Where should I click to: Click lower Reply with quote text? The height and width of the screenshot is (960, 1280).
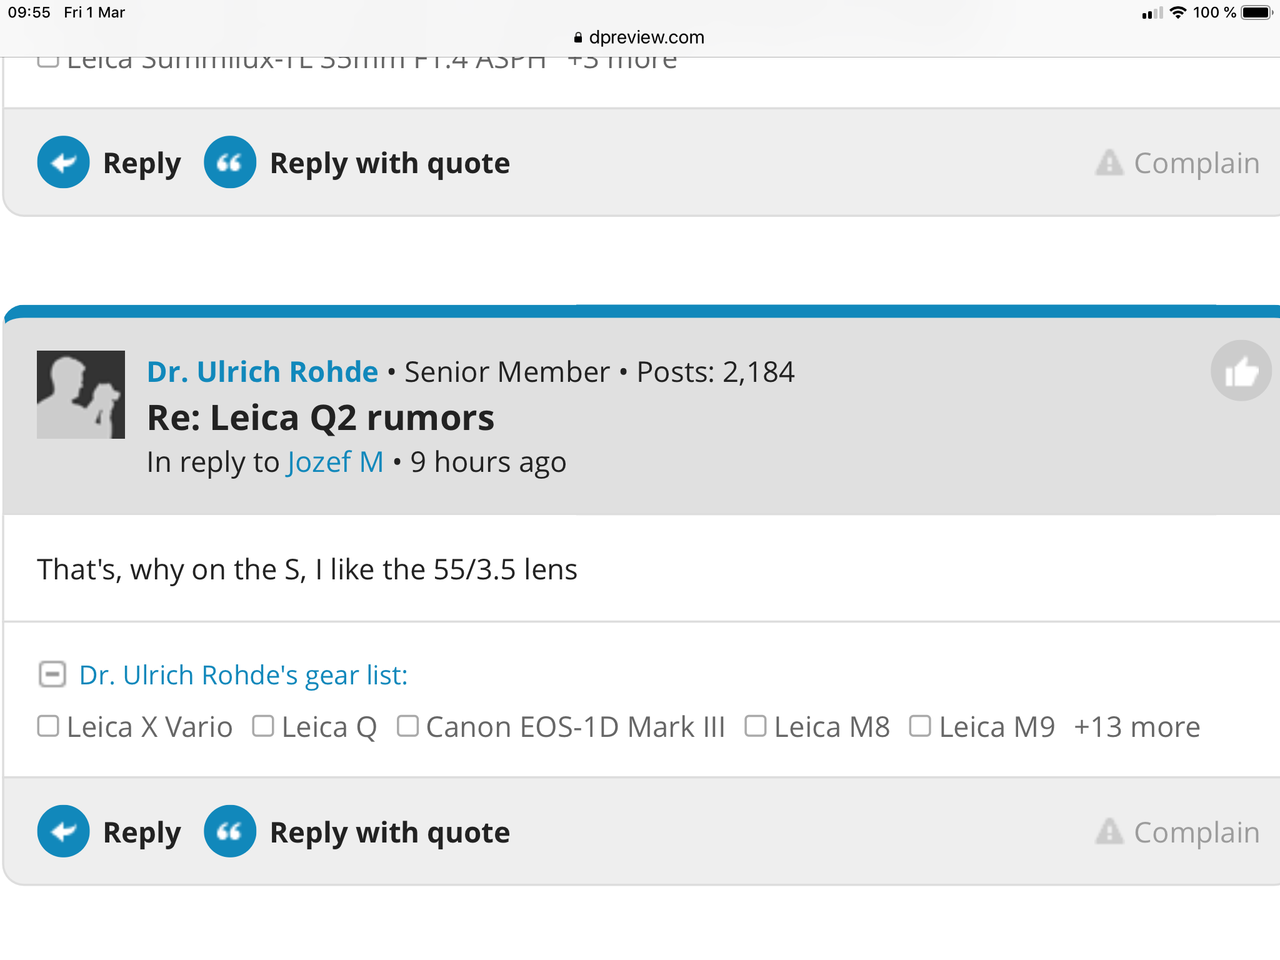click(390, 833)
